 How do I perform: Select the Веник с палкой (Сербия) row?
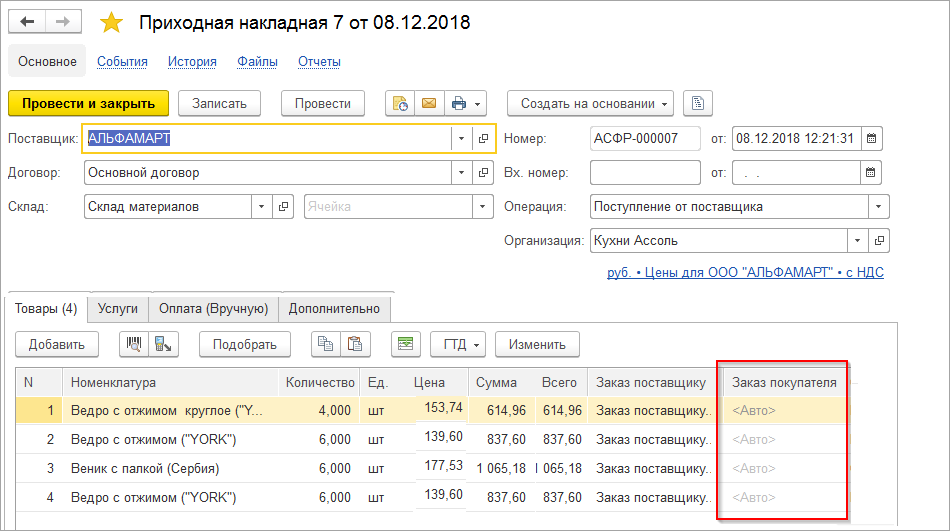[x=145, y=468]
